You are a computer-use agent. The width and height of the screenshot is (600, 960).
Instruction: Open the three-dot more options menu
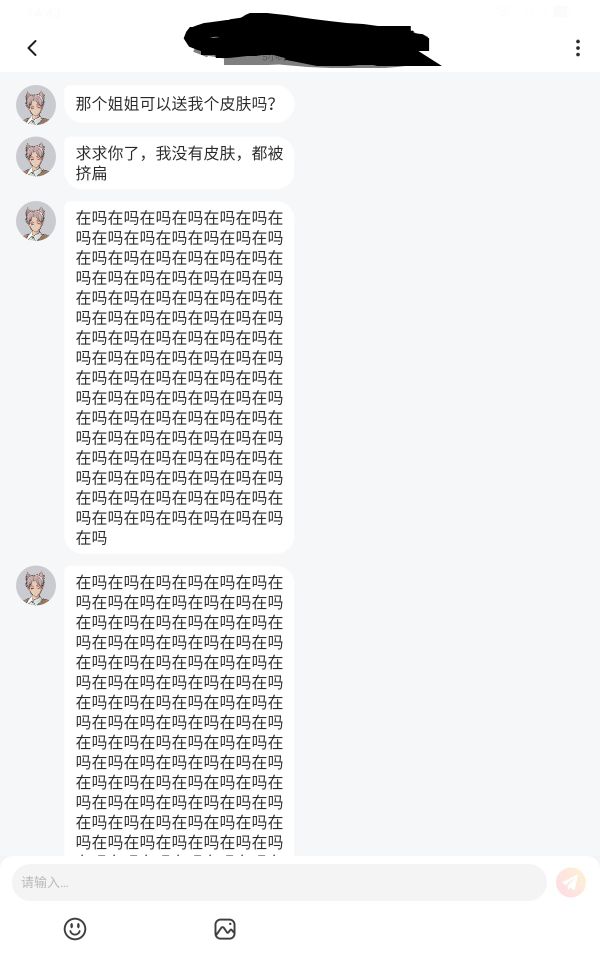(577, 48)
